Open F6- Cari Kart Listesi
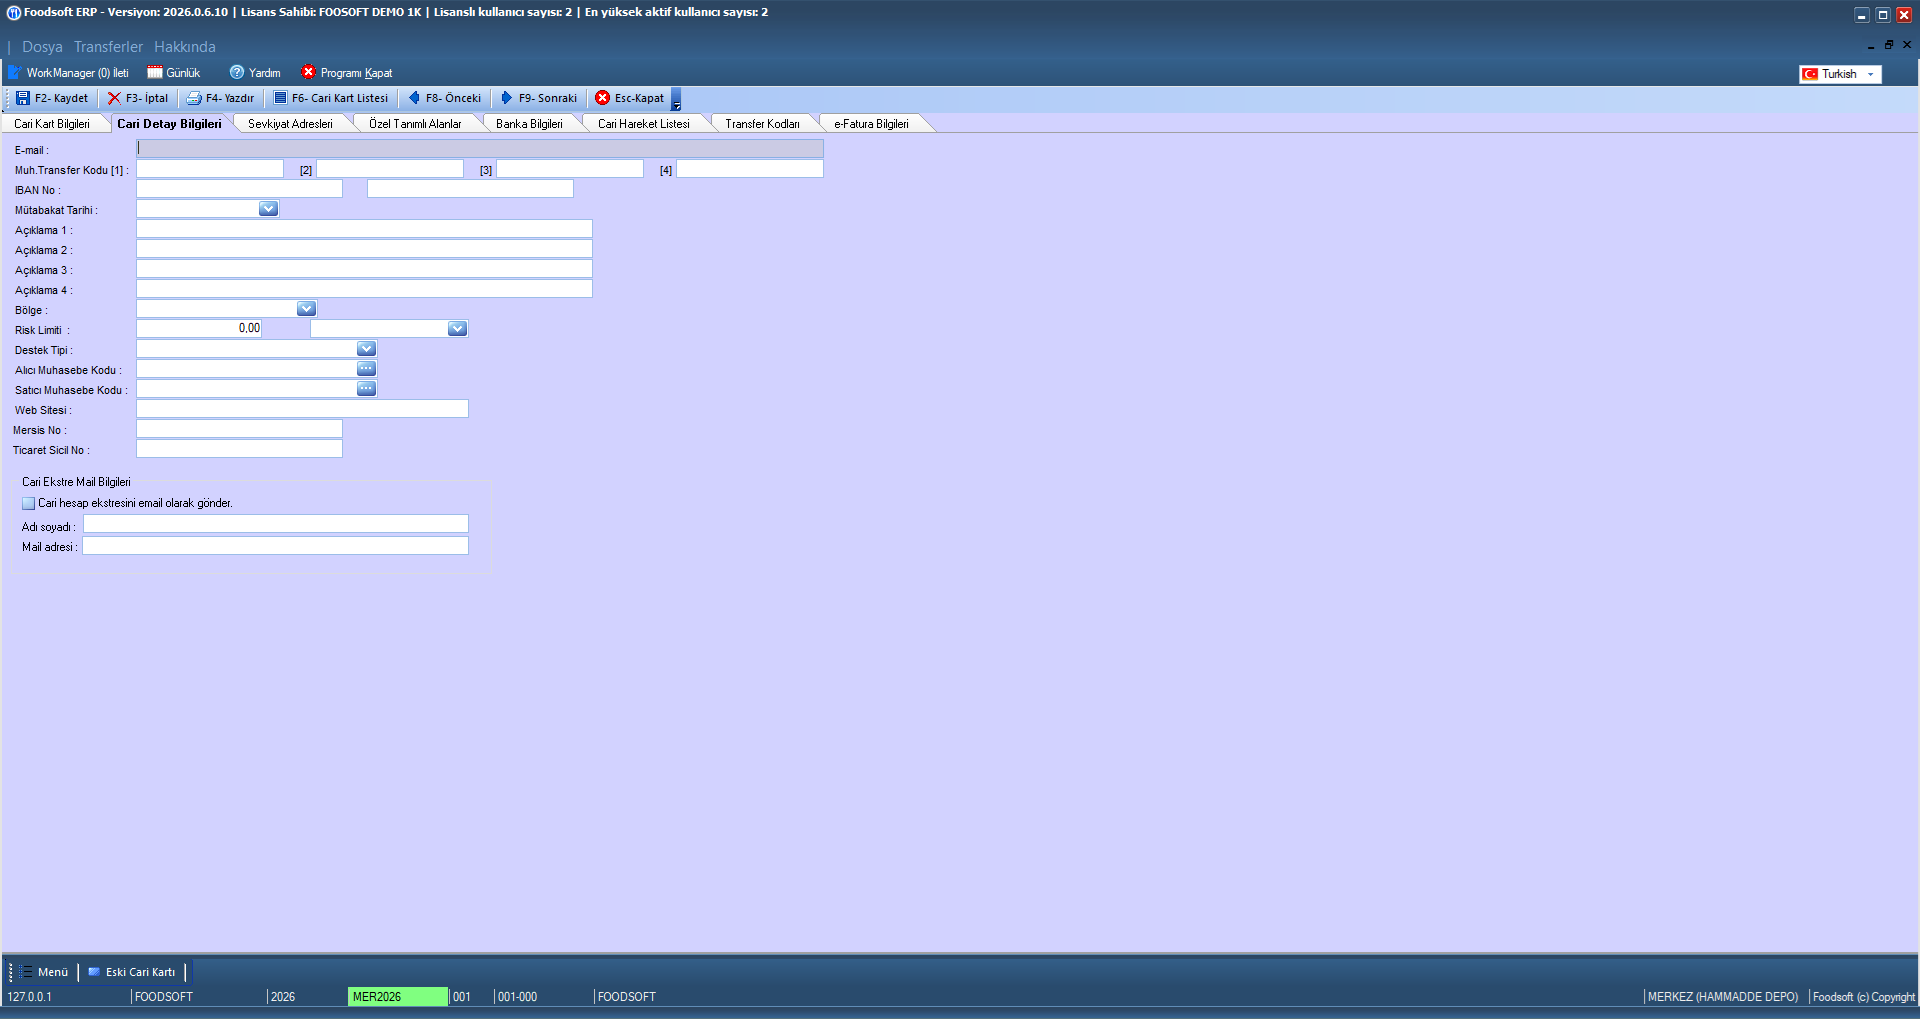 331,98
